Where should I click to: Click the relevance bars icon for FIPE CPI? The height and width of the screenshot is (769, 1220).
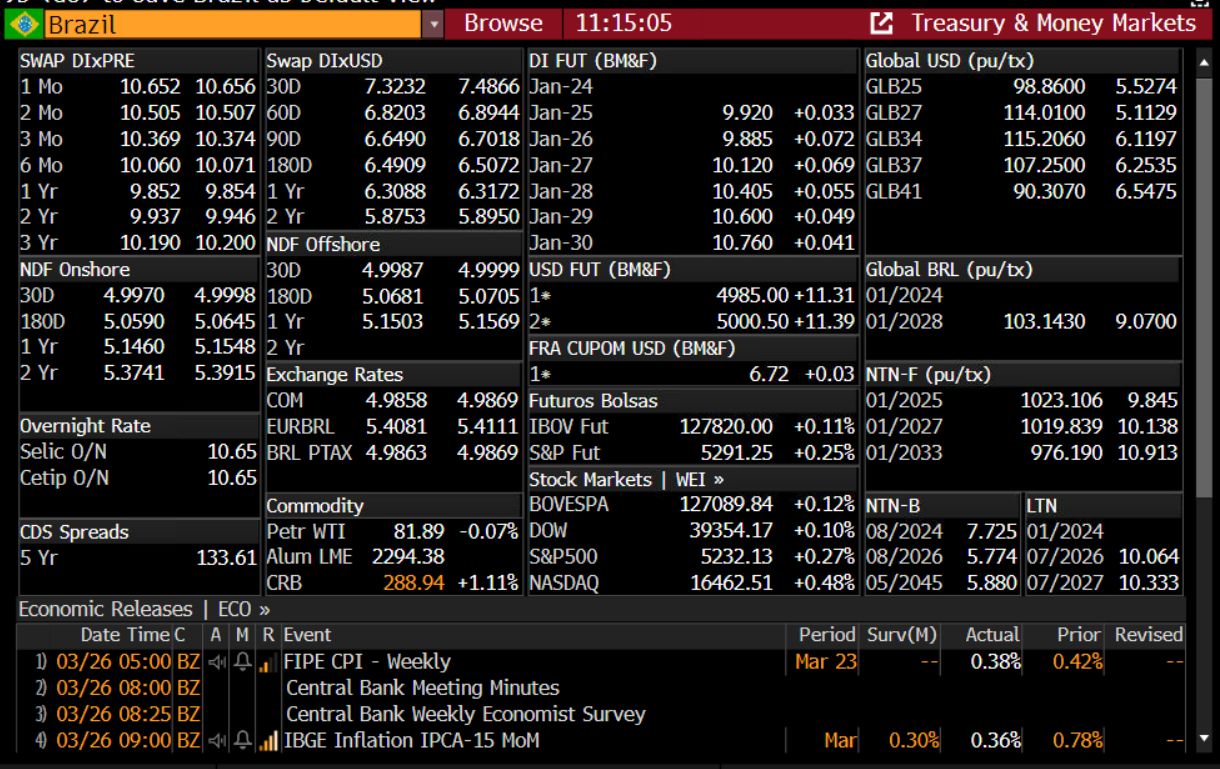(x=268, y=662)
